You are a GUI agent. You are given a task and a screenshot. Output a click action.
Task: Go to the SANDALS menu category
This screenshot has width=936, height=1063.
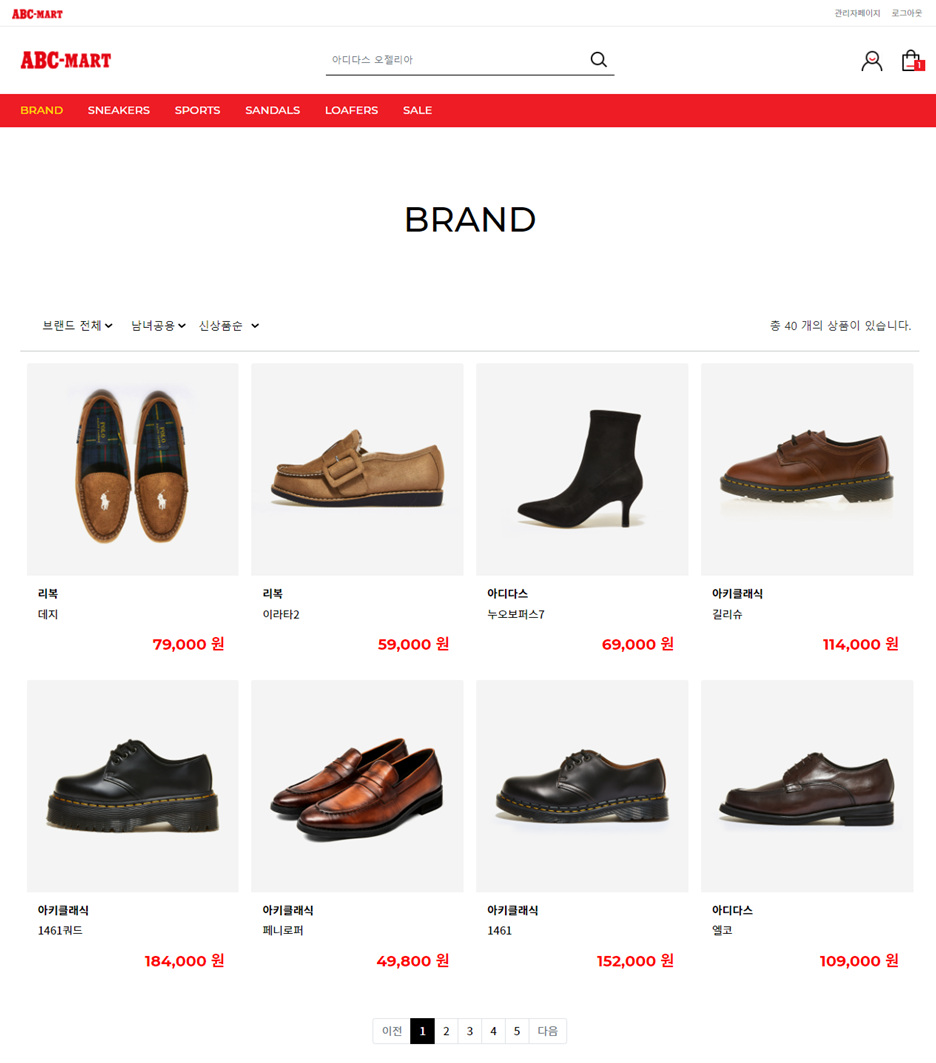click(x=272, y=110)
